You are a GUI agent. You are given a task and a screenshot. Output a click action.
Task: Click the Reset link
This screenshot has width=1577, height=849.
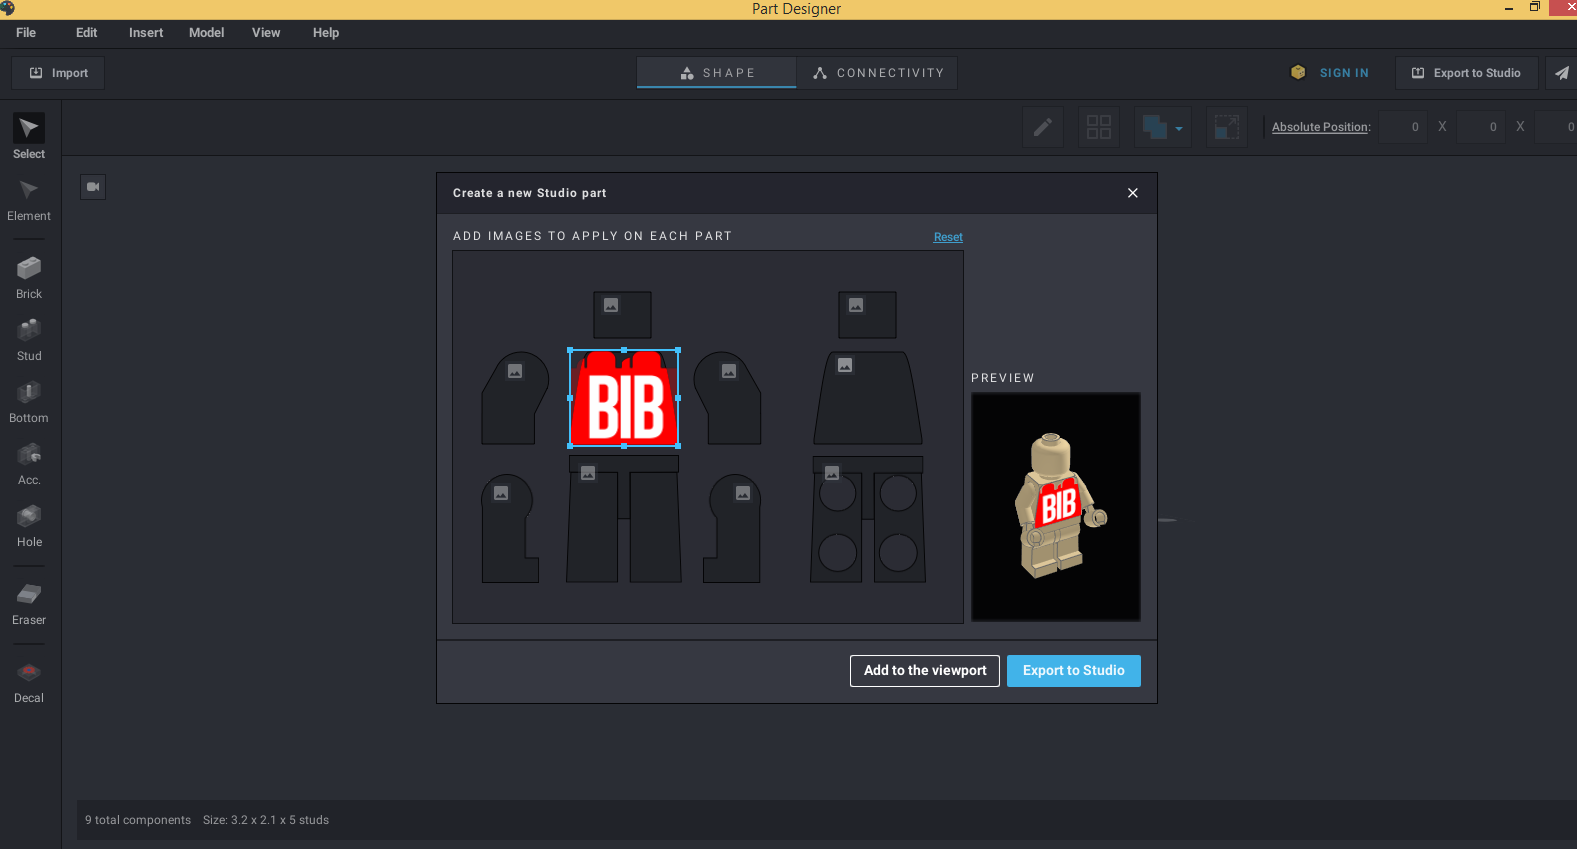(x=948, y=237)
